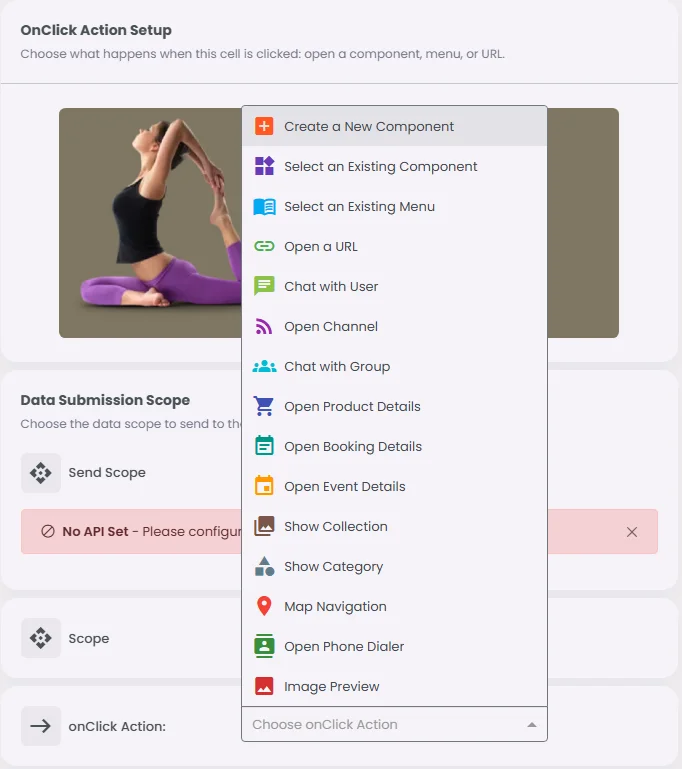682x769 pixels.
Task: Choose Chat with Group from list
Action: click(394, 366)
